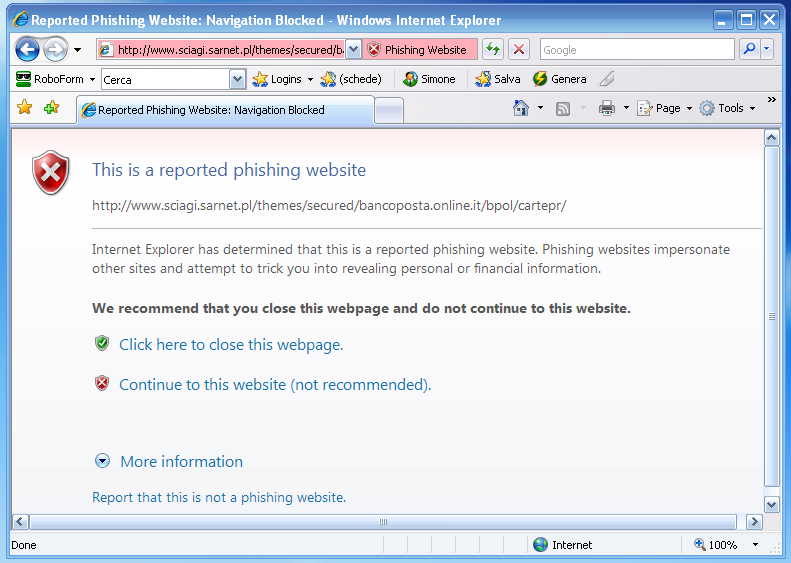Image resolution: width=791 pixels, height=563 pixels.
Task: Click the horizontal scrollbar right arrow
Action: (x=754, y=521)
